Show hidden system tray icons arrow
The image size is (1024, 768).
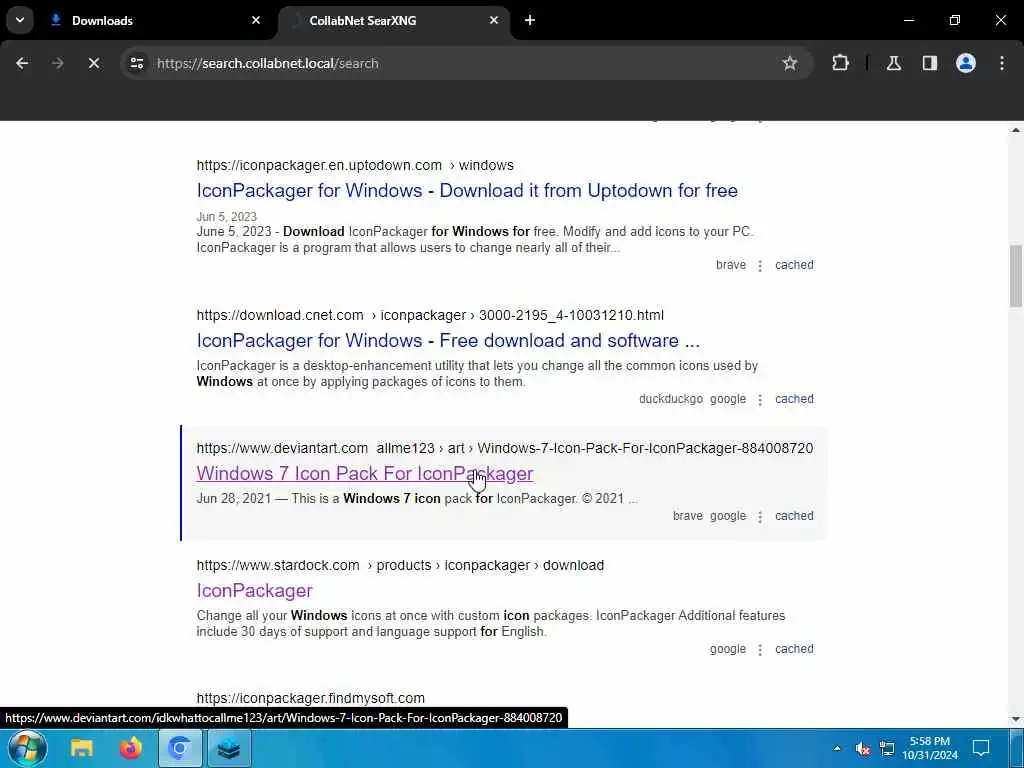[837, 748]
